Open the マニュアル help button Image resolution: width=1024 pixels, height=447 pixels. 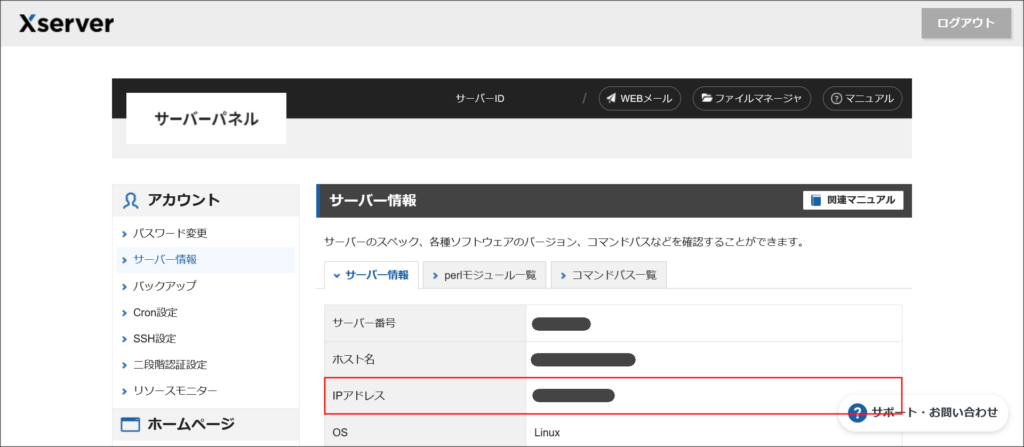point(862,98)
